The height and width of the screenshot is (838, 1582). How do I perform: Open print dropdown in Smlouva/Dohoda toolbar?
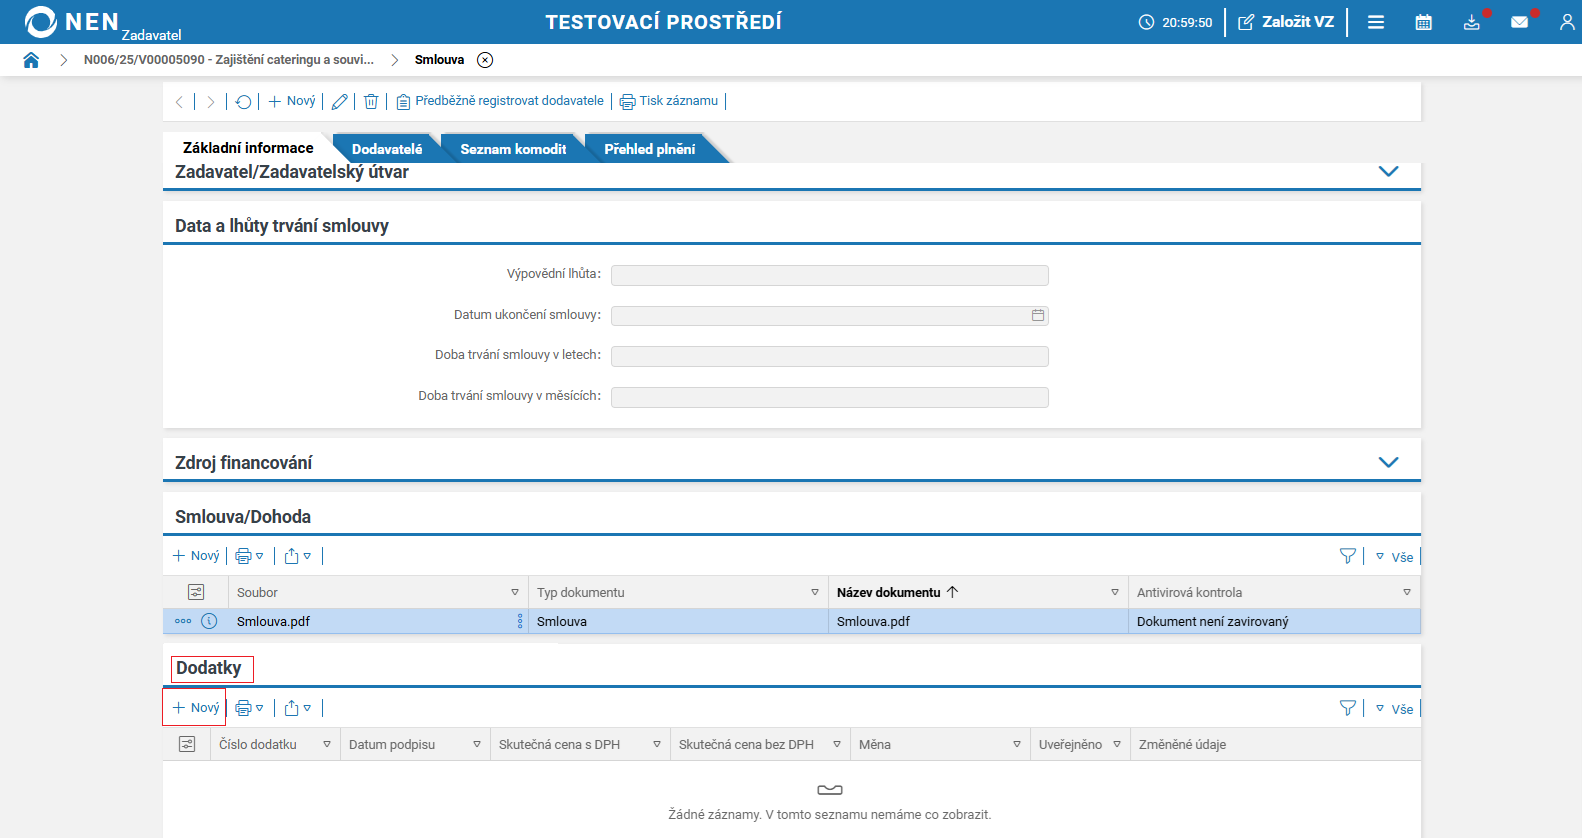249,556
